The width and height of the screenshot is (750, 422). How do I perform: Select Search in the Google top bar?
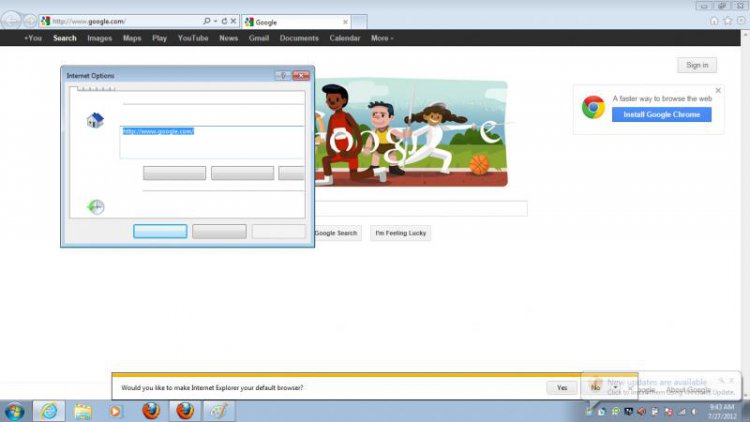click(x=65, y=38)
